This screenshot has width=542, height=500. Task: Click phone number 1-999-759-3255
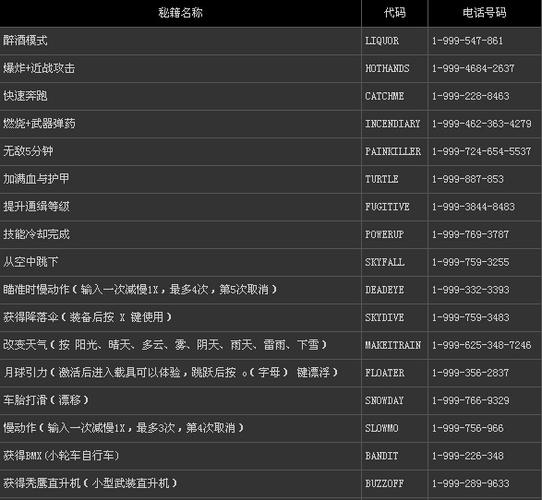[x=470, y=262]
